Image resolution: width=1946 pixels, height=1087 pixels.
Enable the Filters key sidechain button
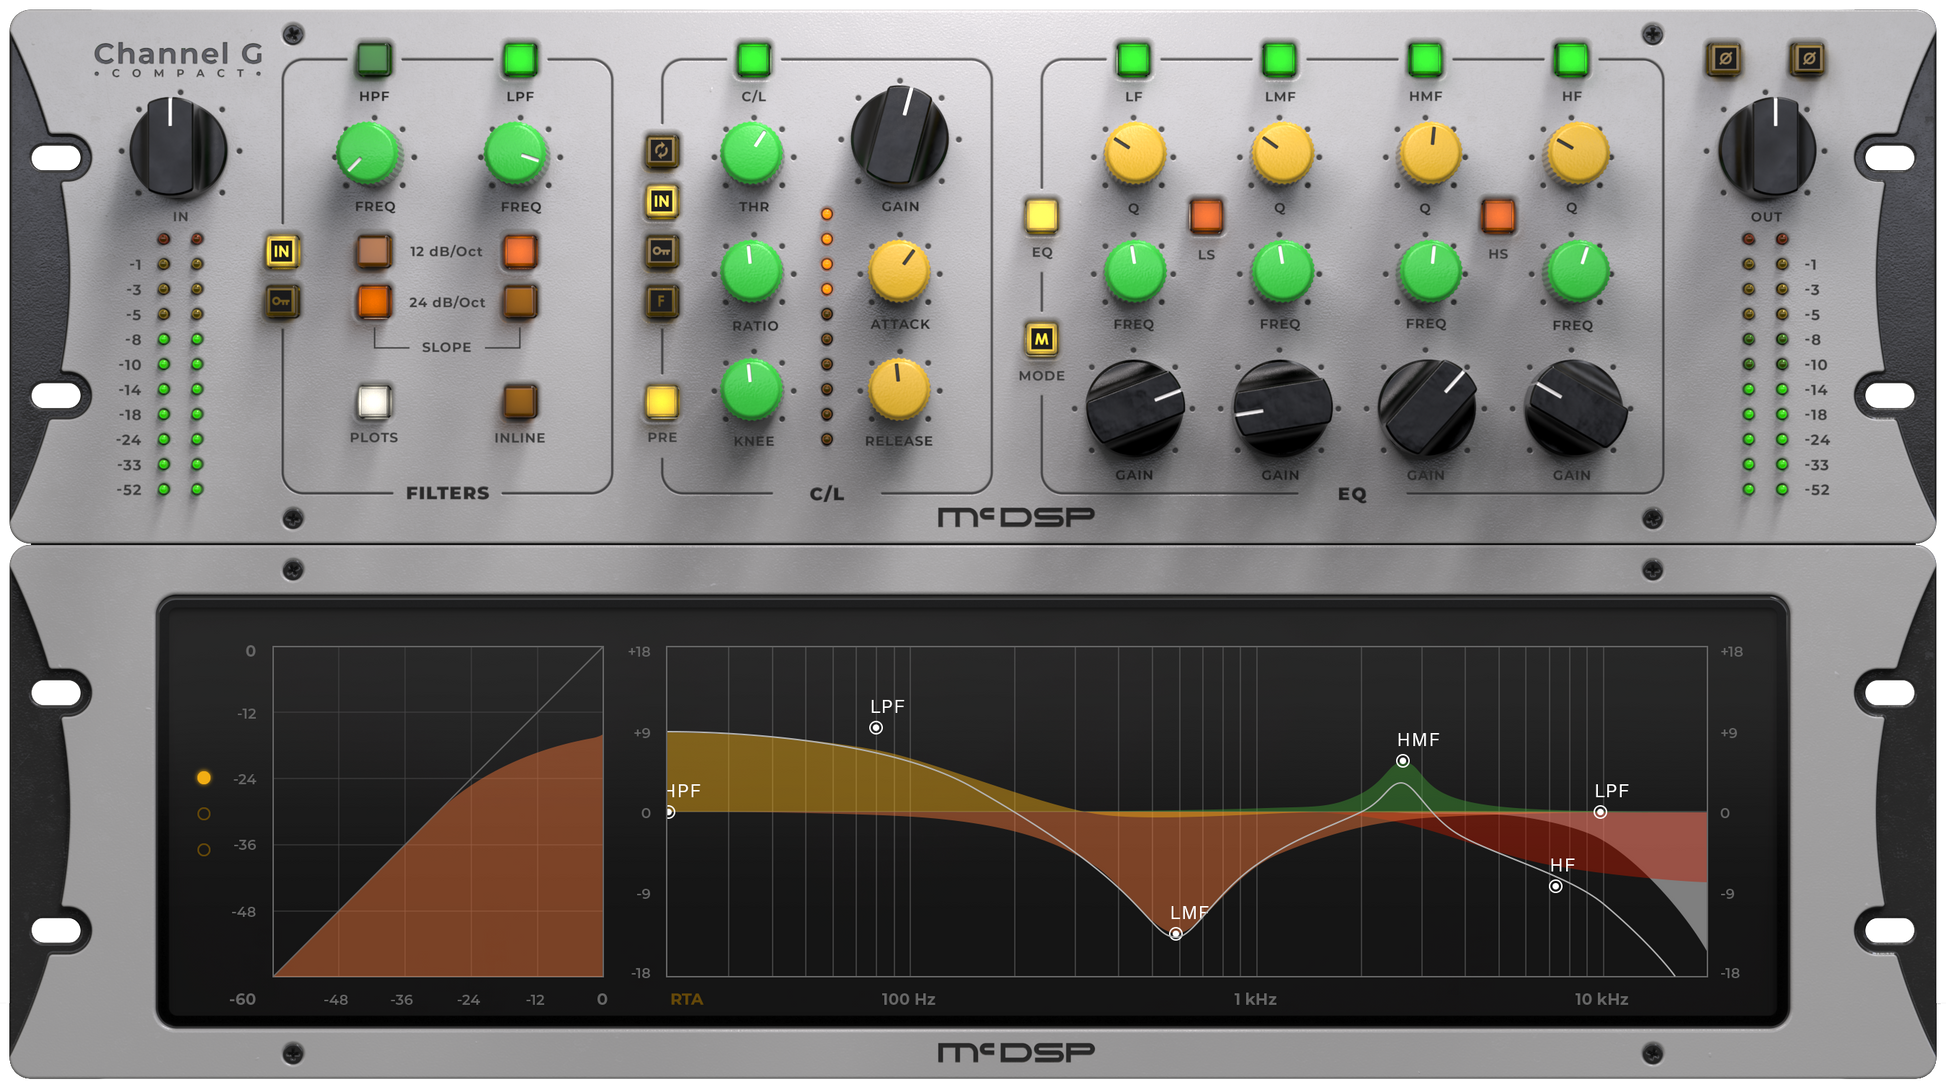coord(282,301)
